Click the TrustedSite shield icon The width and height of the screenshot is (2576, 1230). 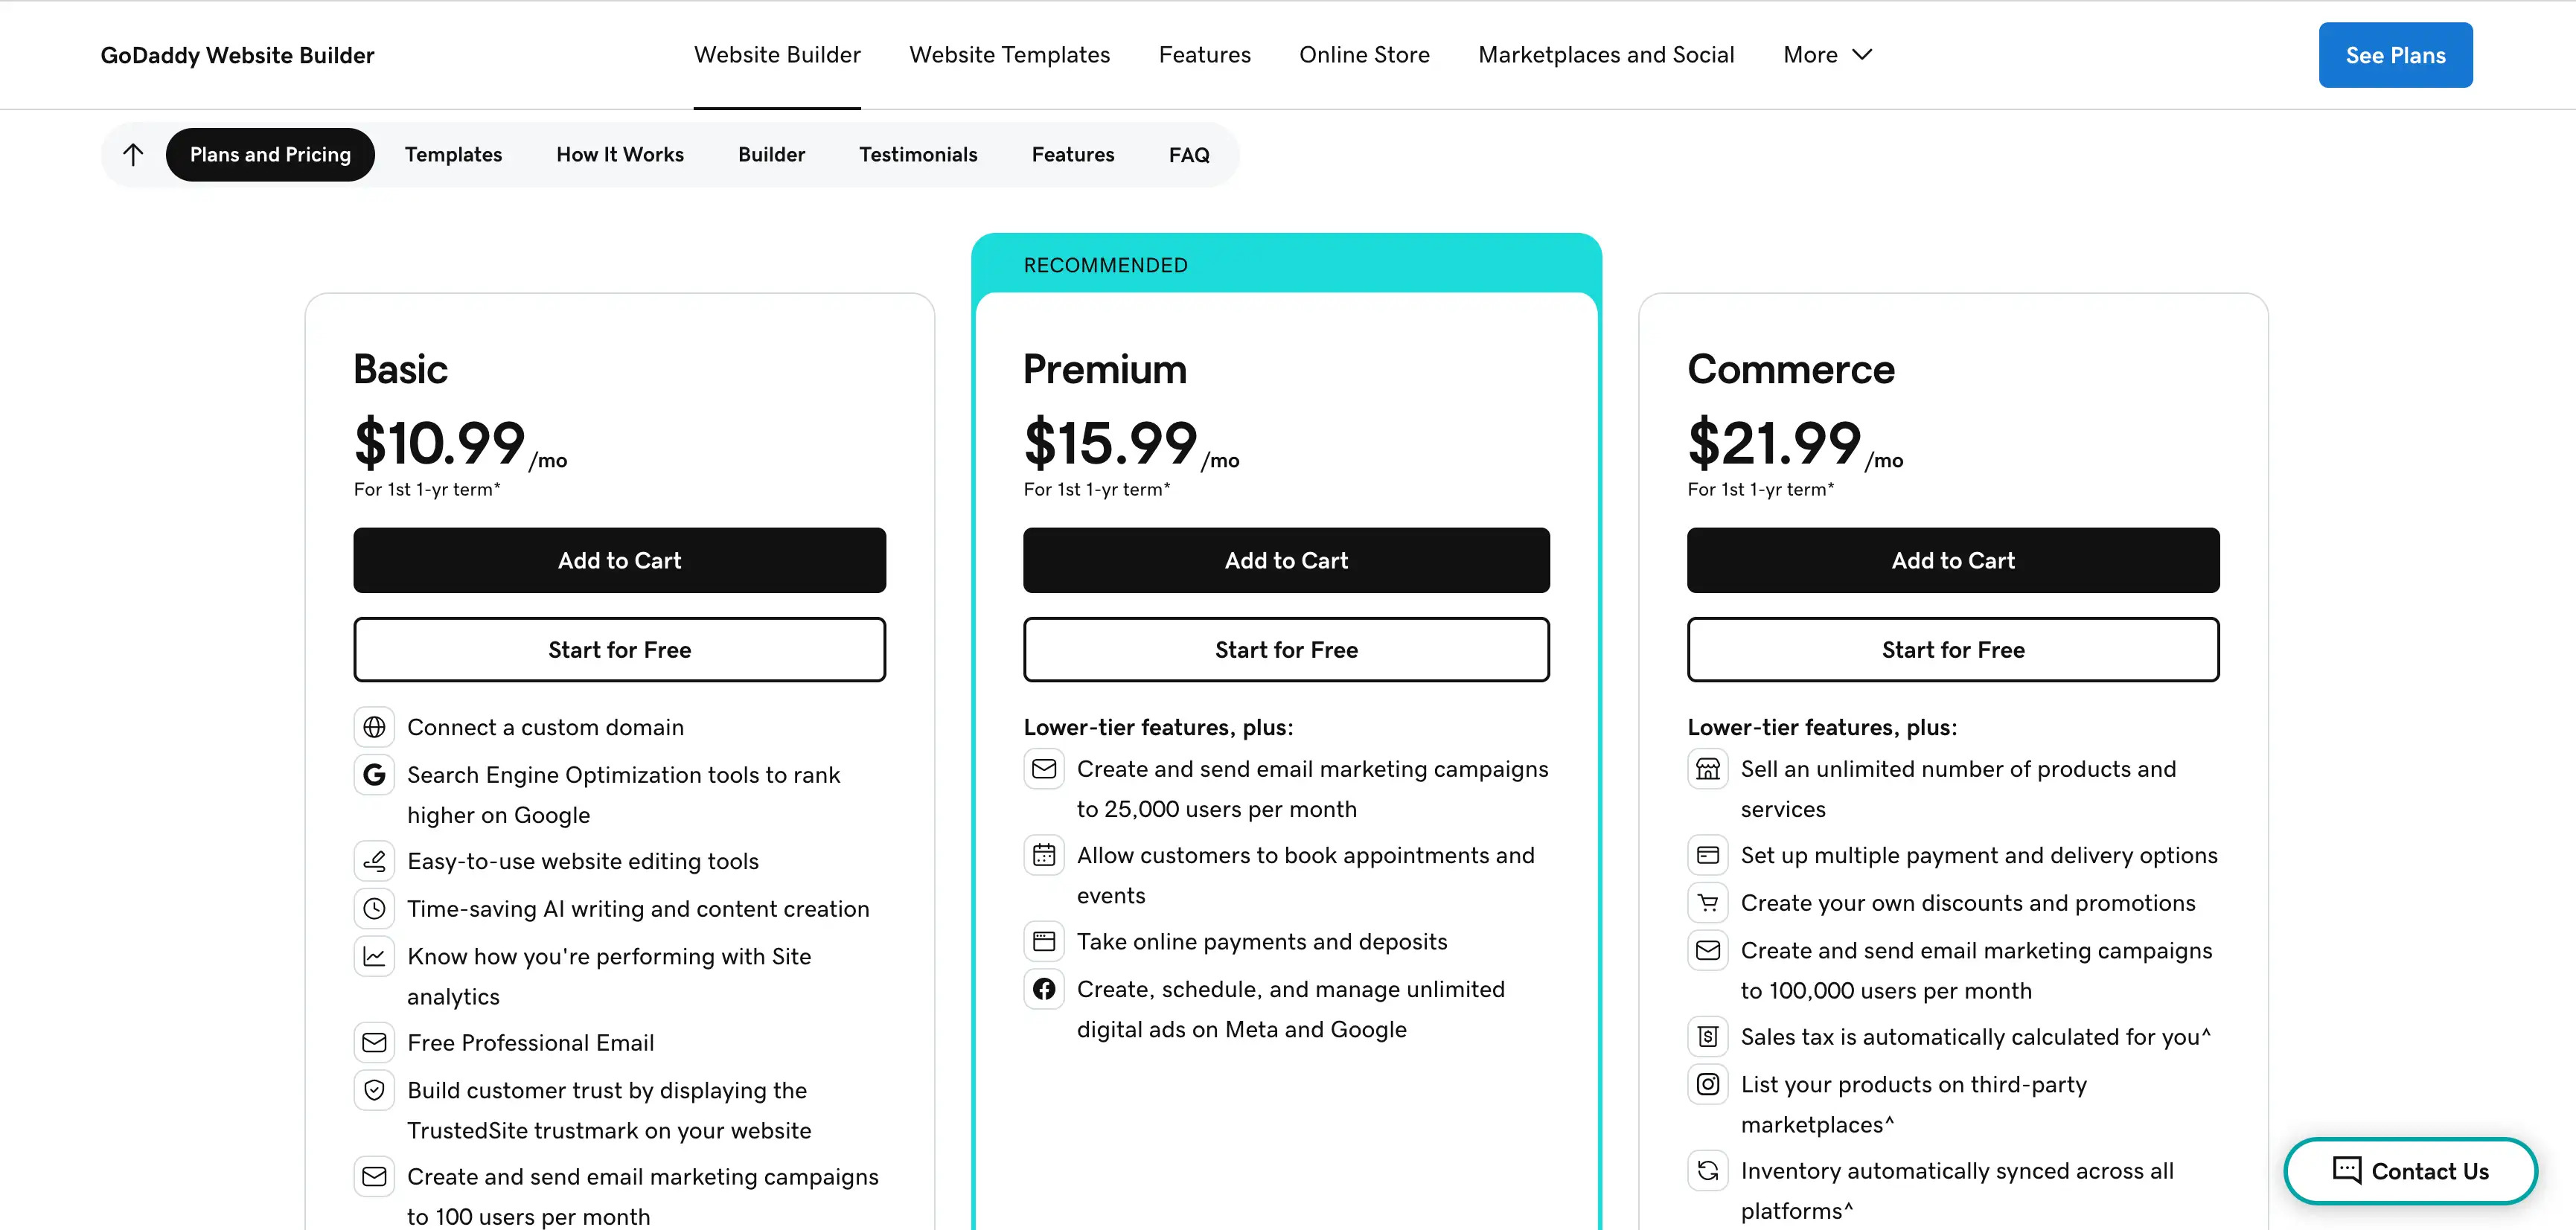click(x=374, y=1090)
